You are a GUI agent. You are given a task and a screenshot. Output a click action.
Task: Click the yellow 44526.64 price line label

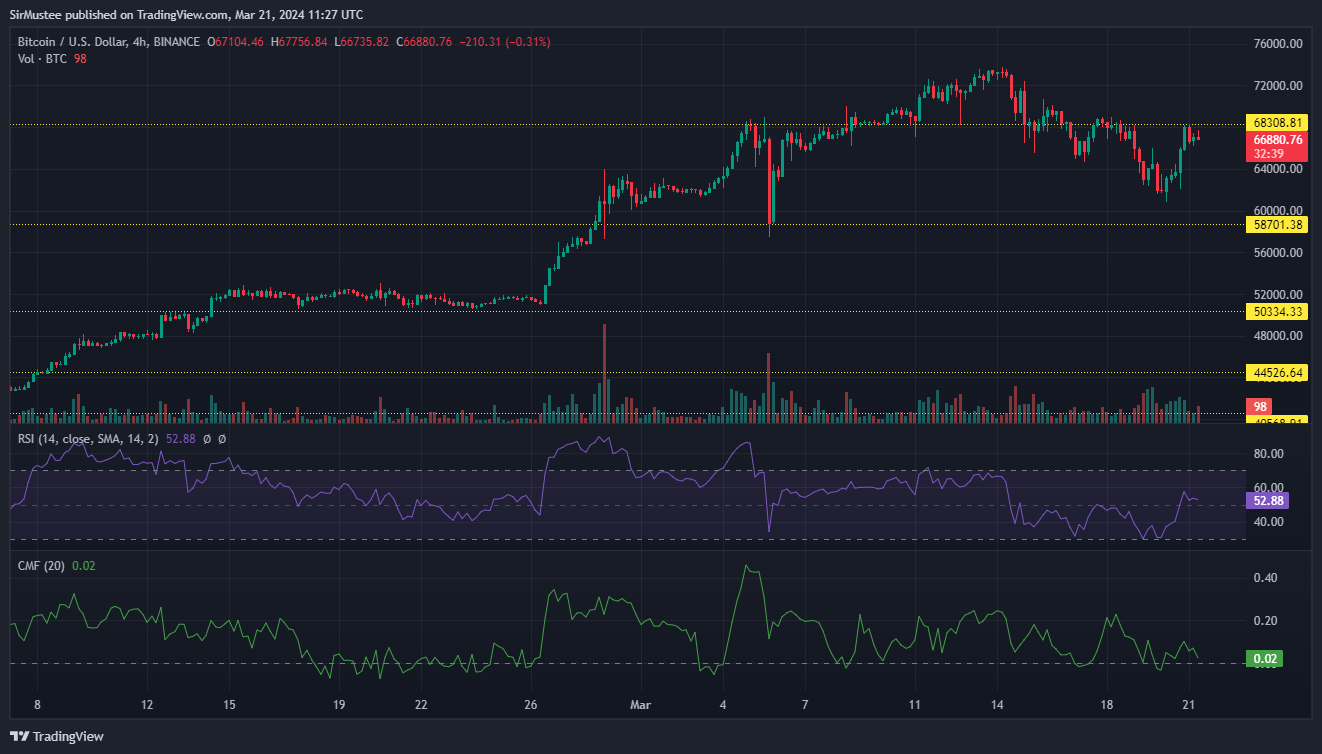click(1277, 373)
